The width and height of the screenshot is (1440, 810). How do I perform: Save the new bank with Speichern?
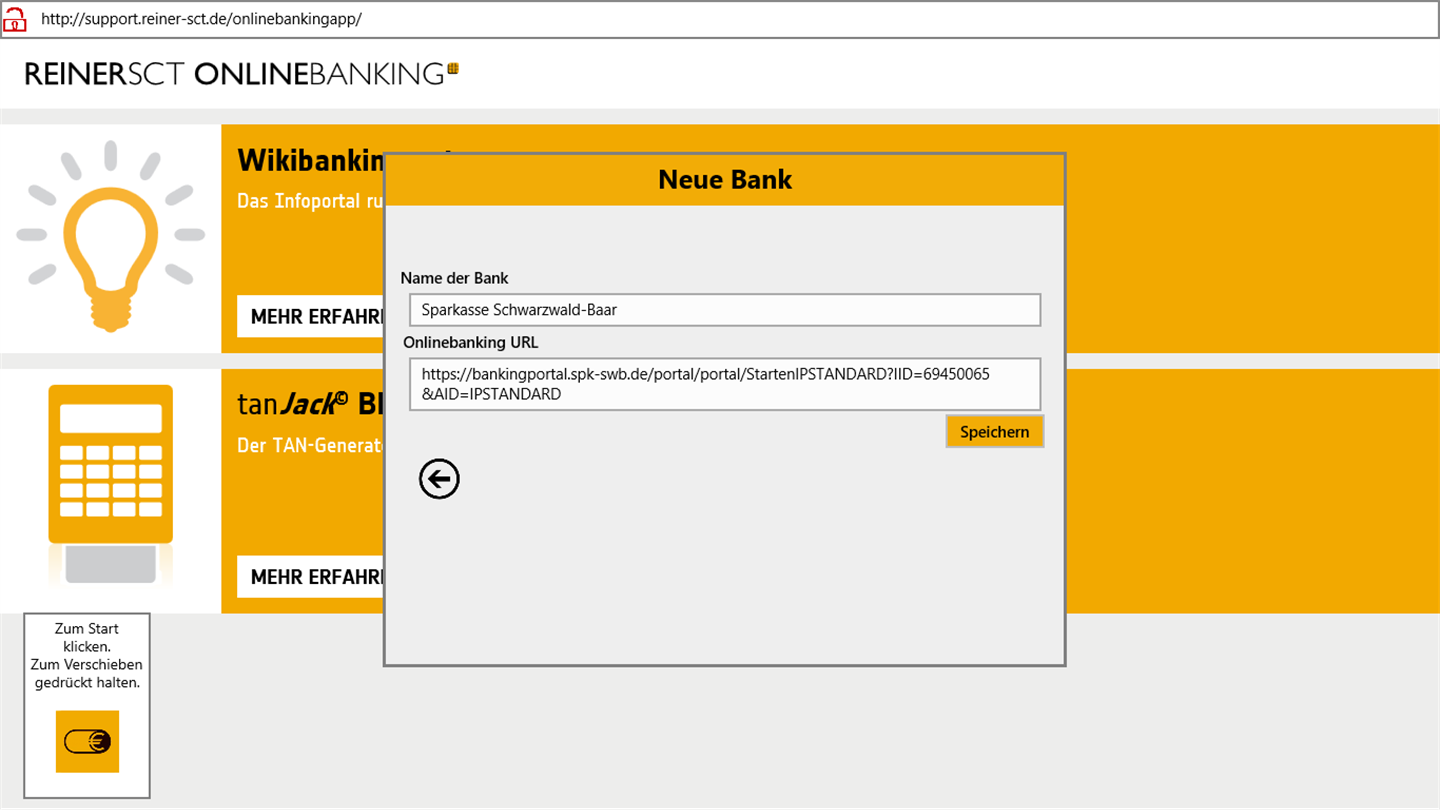(994, 432)
